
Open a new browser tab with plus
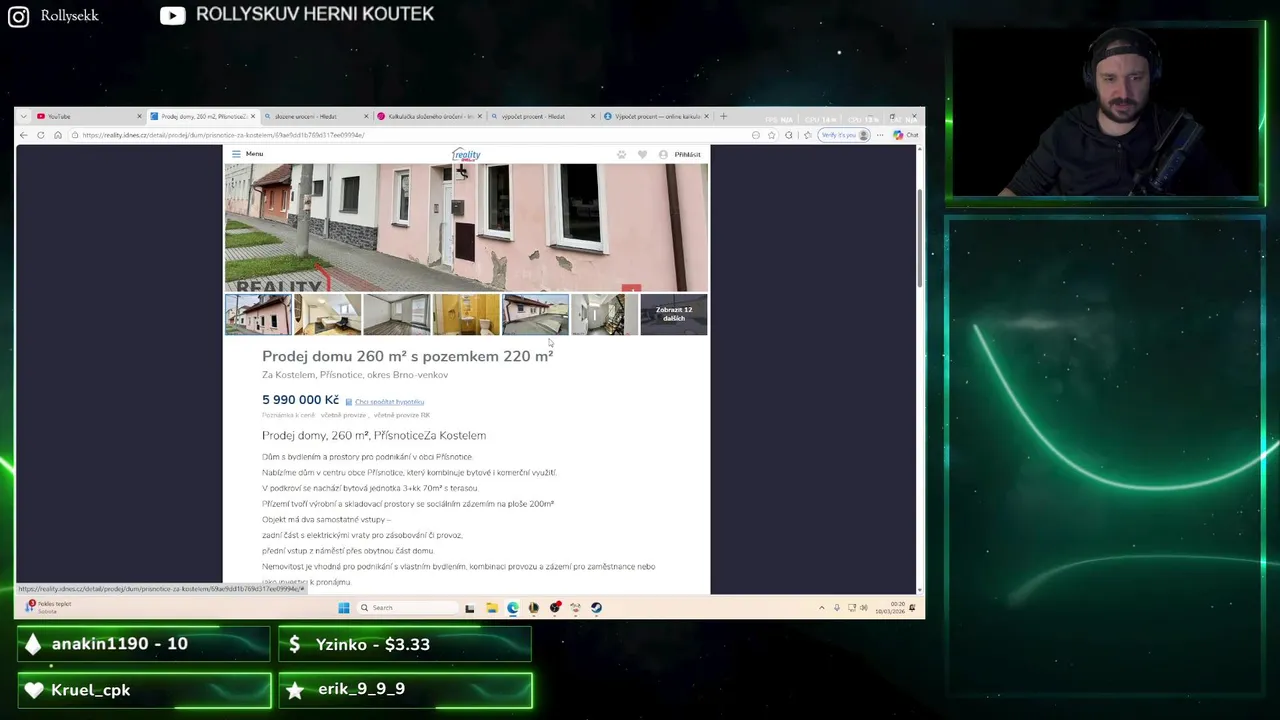(x=723, y=116)
